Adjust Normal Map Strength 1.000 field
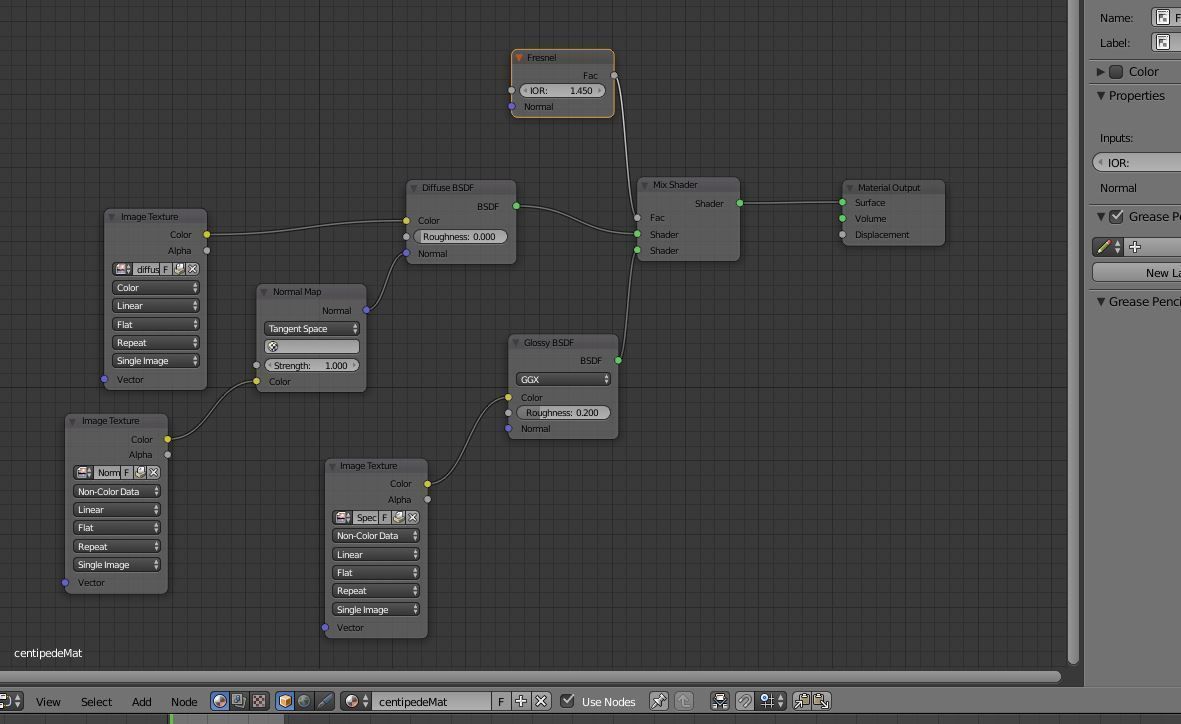 [x=312, y=365]
